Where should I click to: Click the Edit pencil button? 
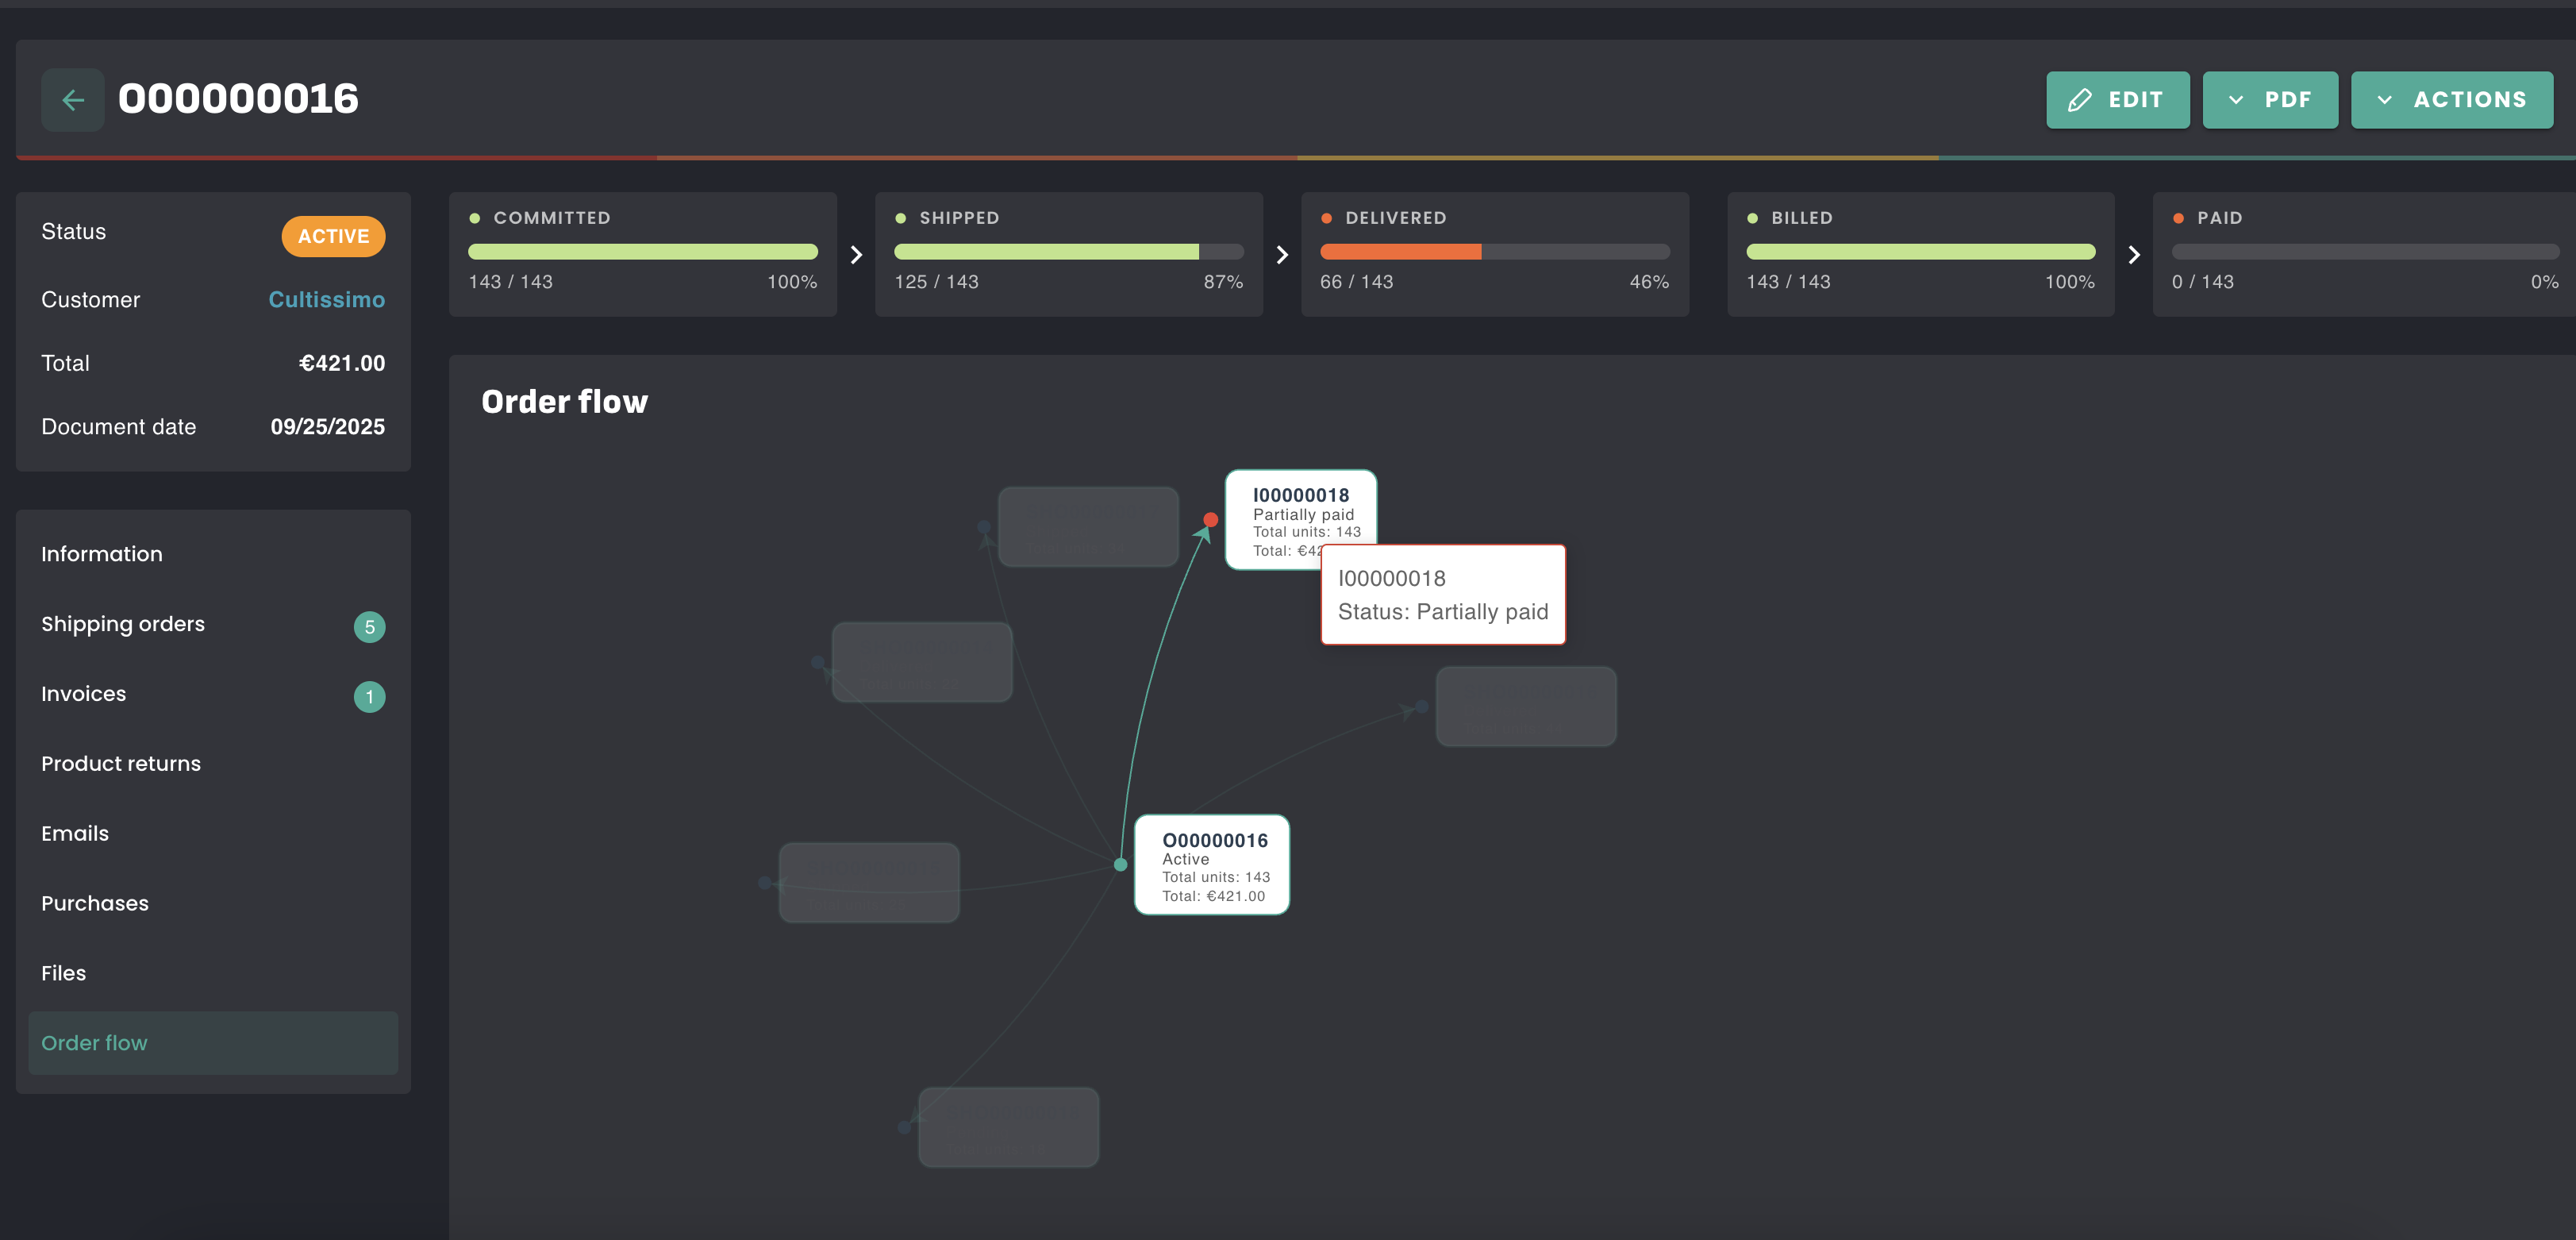[2117, 99]
